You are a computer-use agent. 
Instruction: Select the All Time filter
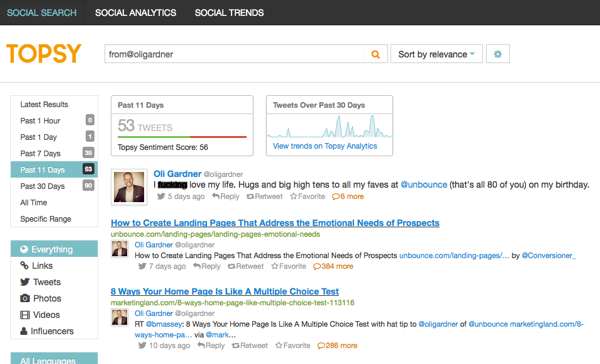point(33,202)
